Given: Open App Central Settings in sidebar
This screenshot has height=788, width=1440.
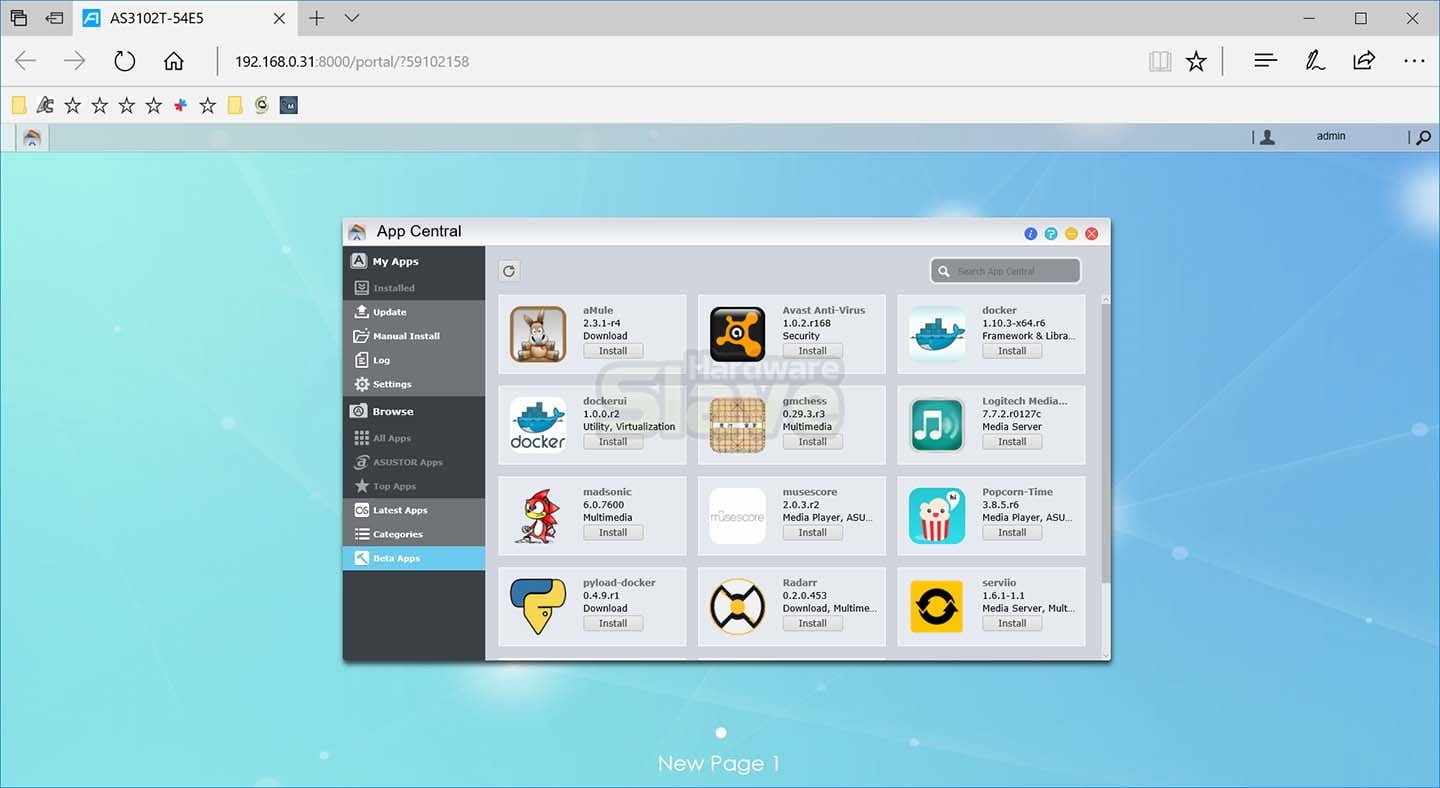Looking at the screenshot, I should click(414, 384).
